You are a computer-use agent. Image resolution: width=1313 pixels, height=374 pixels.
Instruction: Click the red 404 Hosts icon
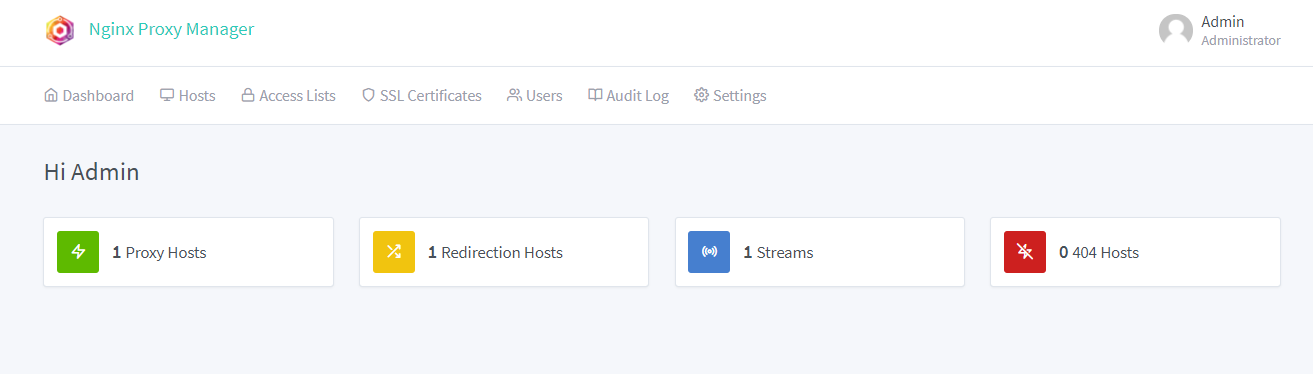click(1025, 252)
